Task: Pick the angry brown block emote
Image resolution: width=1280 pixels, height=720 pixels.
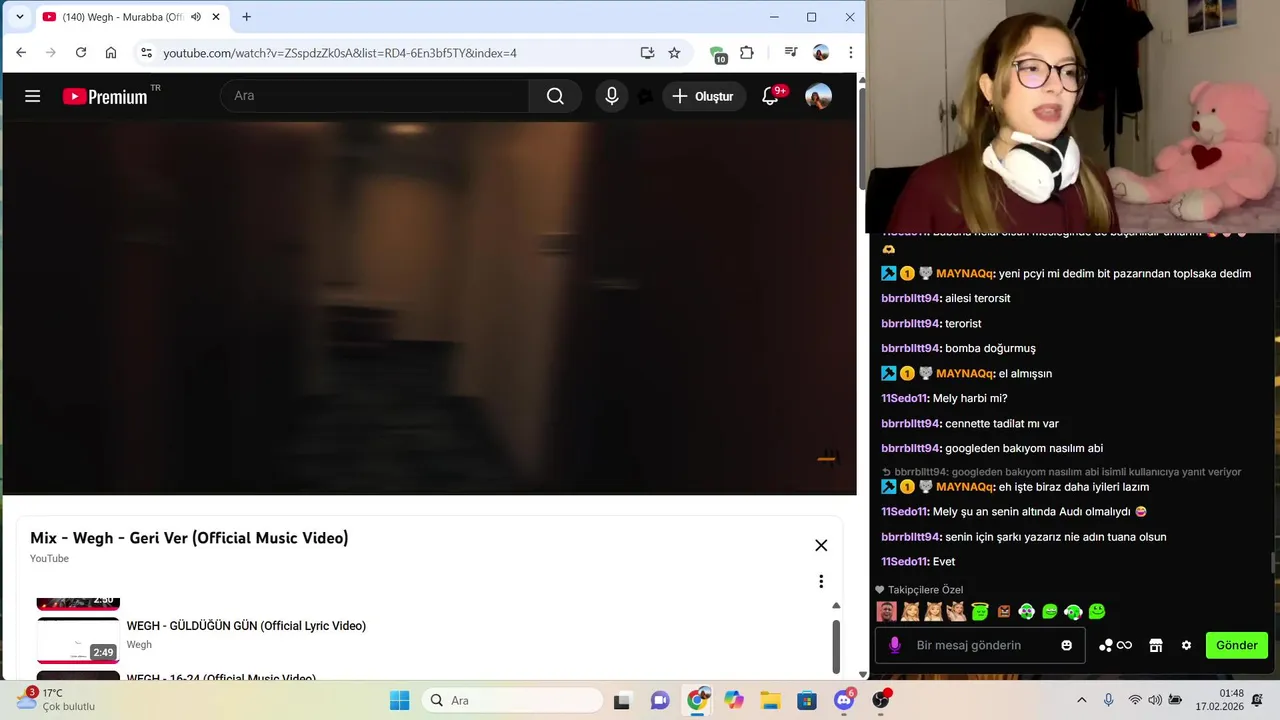Action: click(x=1004, y=611)
